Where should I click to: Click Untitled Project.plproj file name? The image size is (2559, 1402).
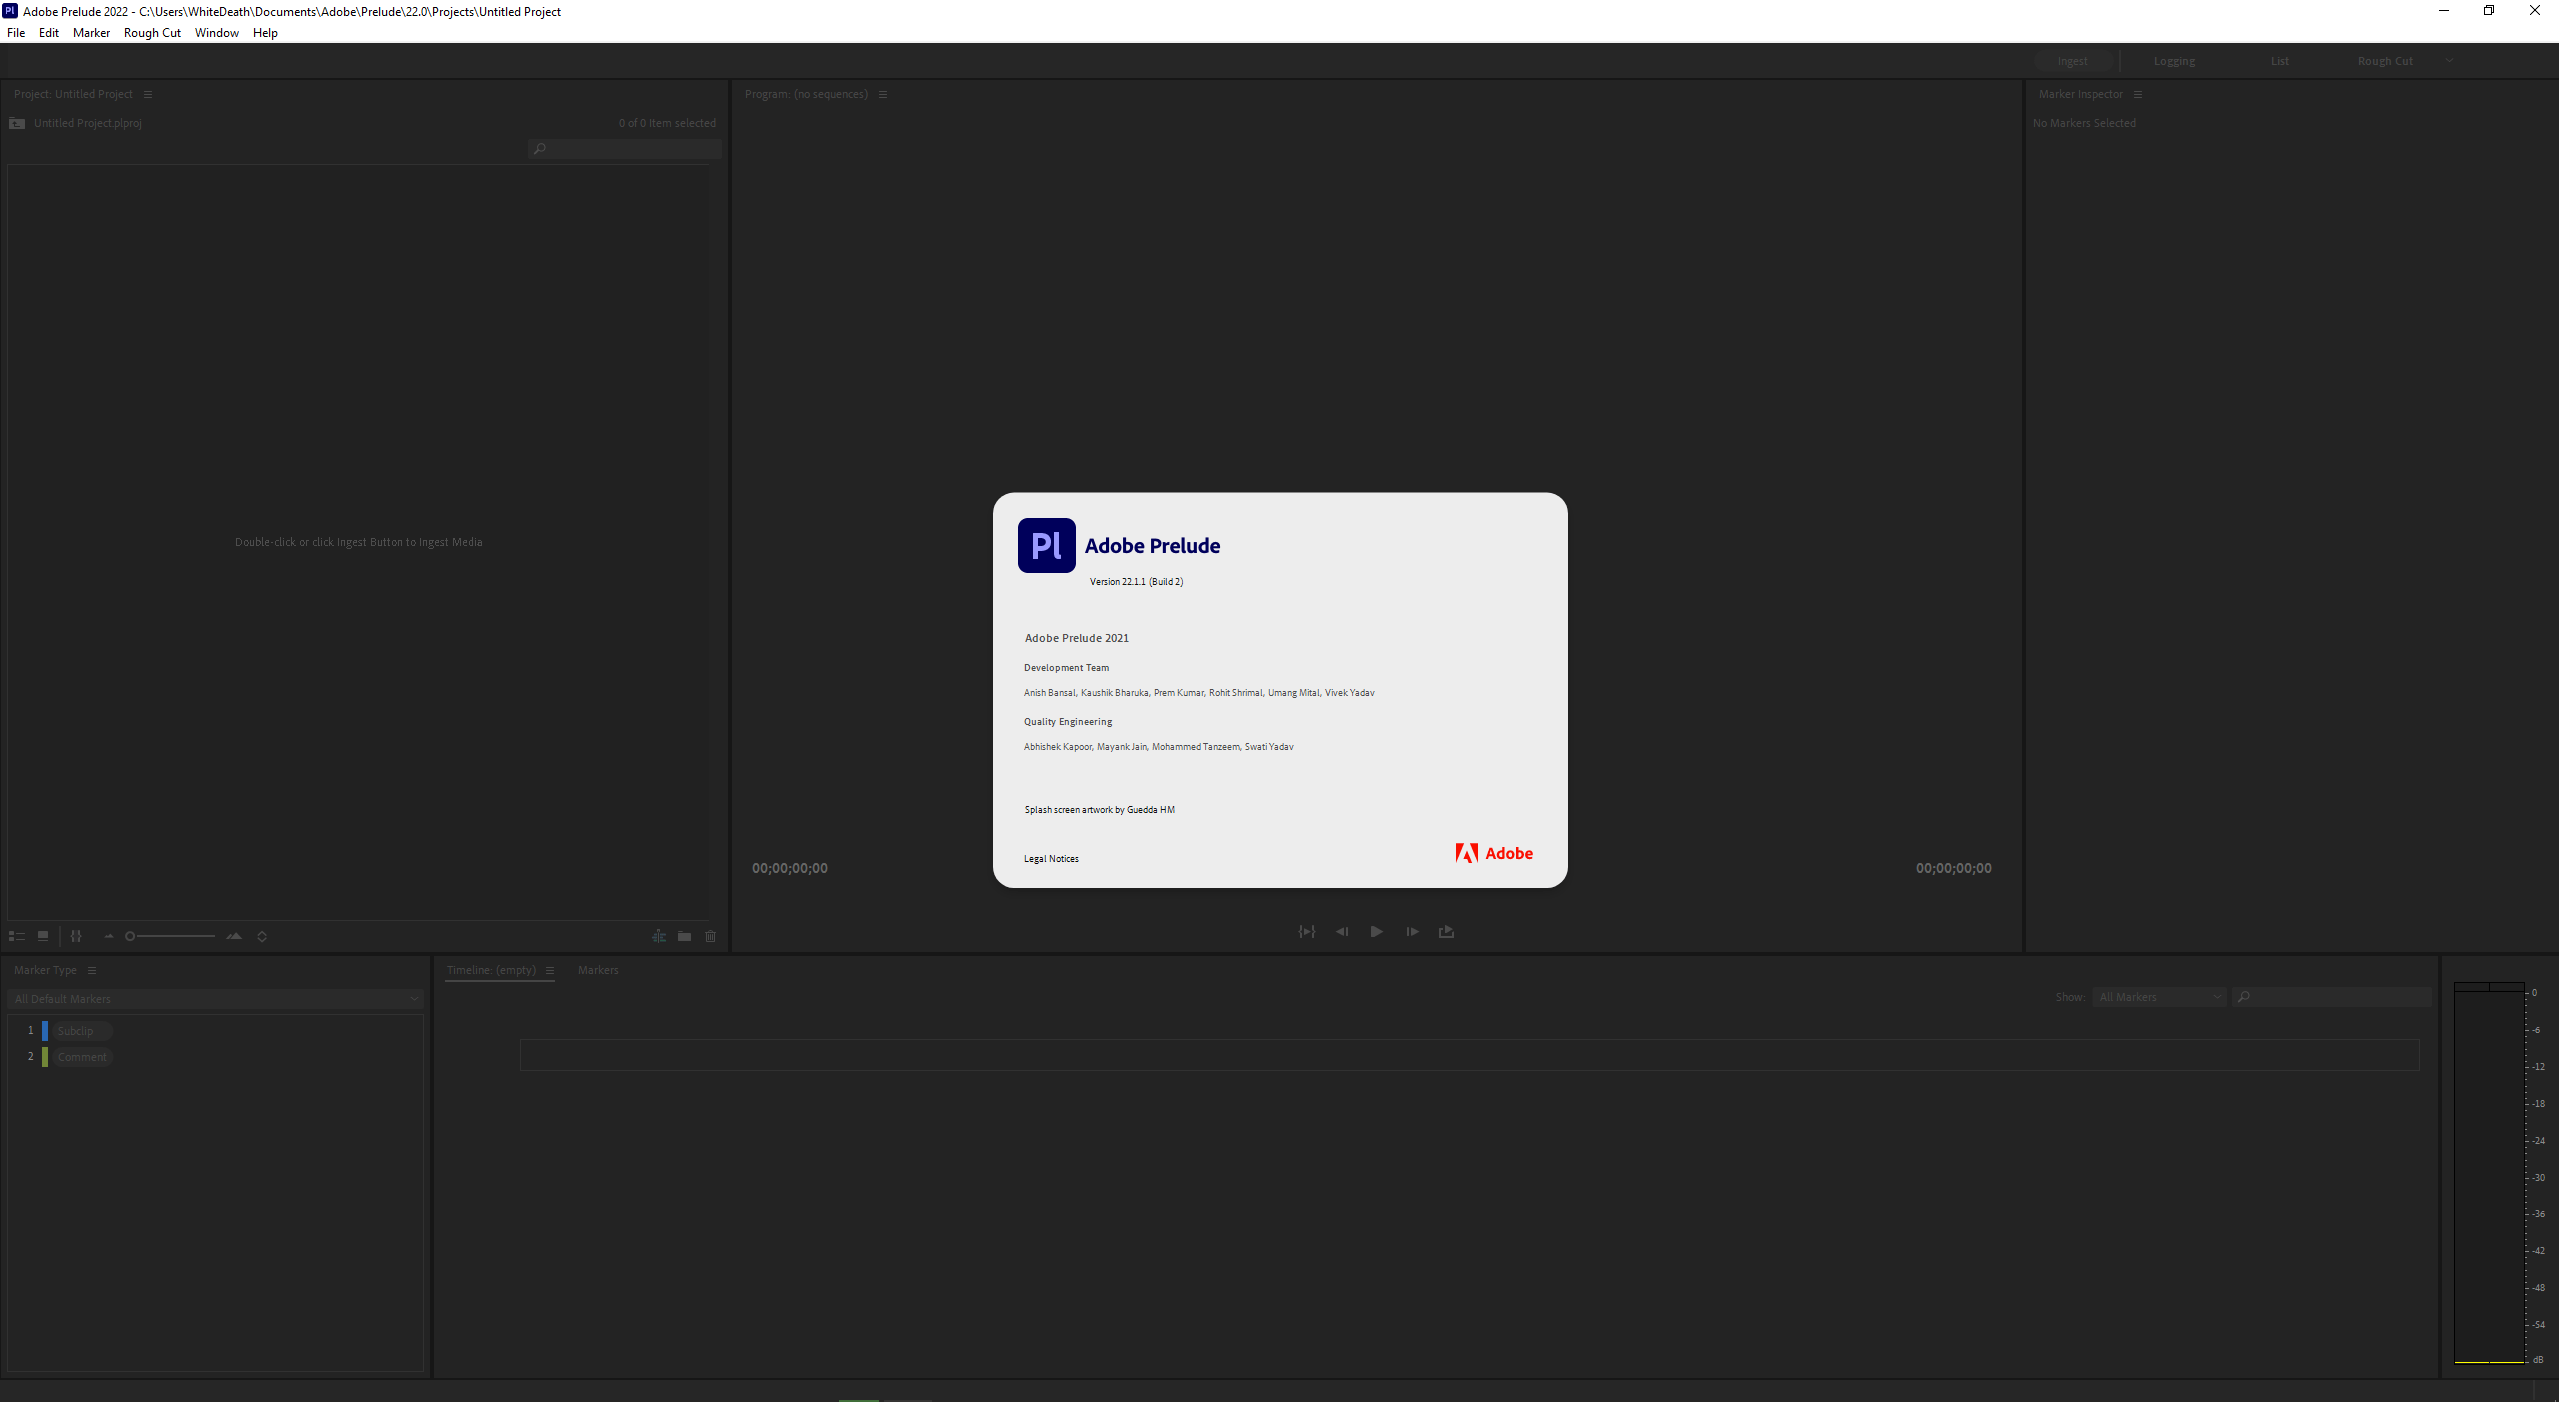point(88,123)
